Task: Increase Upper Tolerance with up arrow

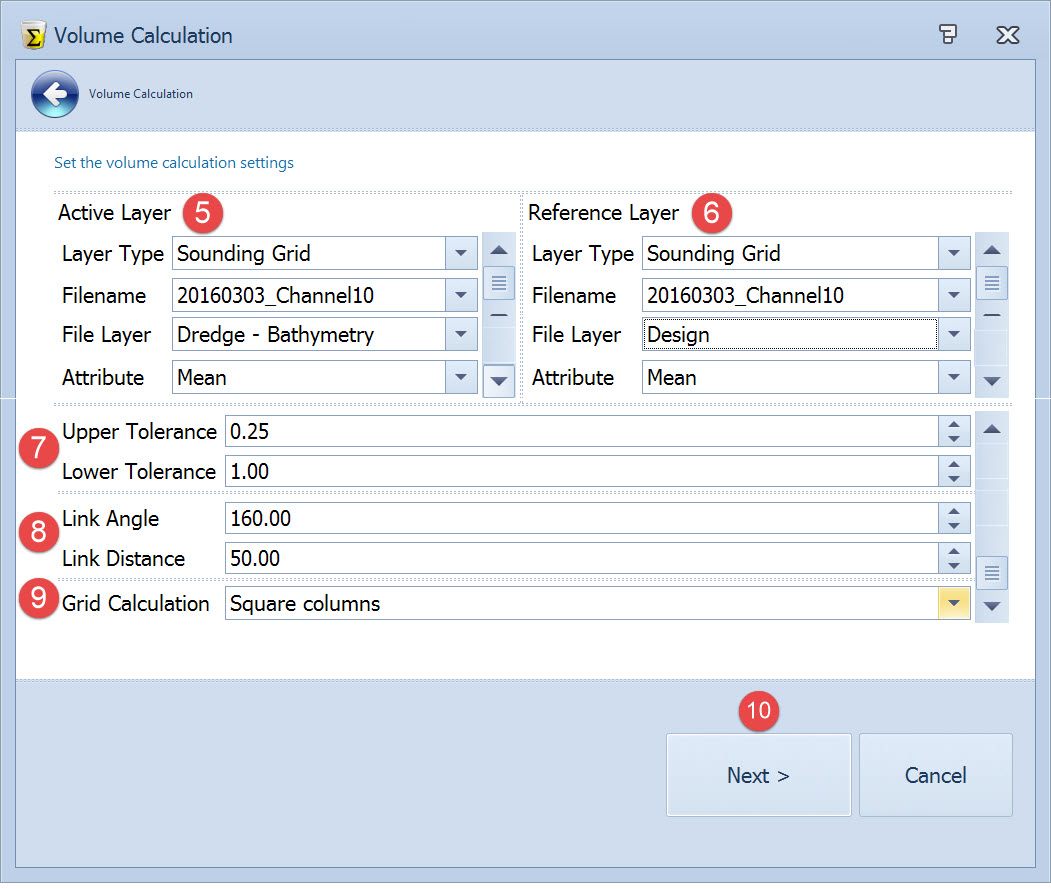Action: point(954,424)
